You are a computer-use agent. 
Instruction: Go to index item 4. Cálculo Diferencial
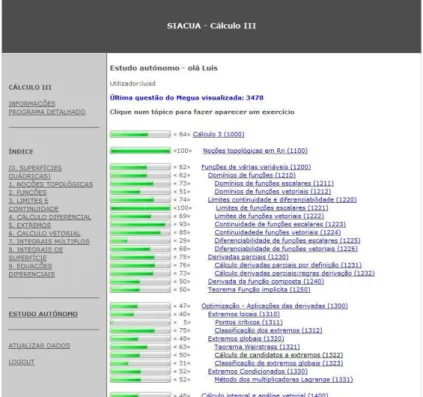(50, 217)
